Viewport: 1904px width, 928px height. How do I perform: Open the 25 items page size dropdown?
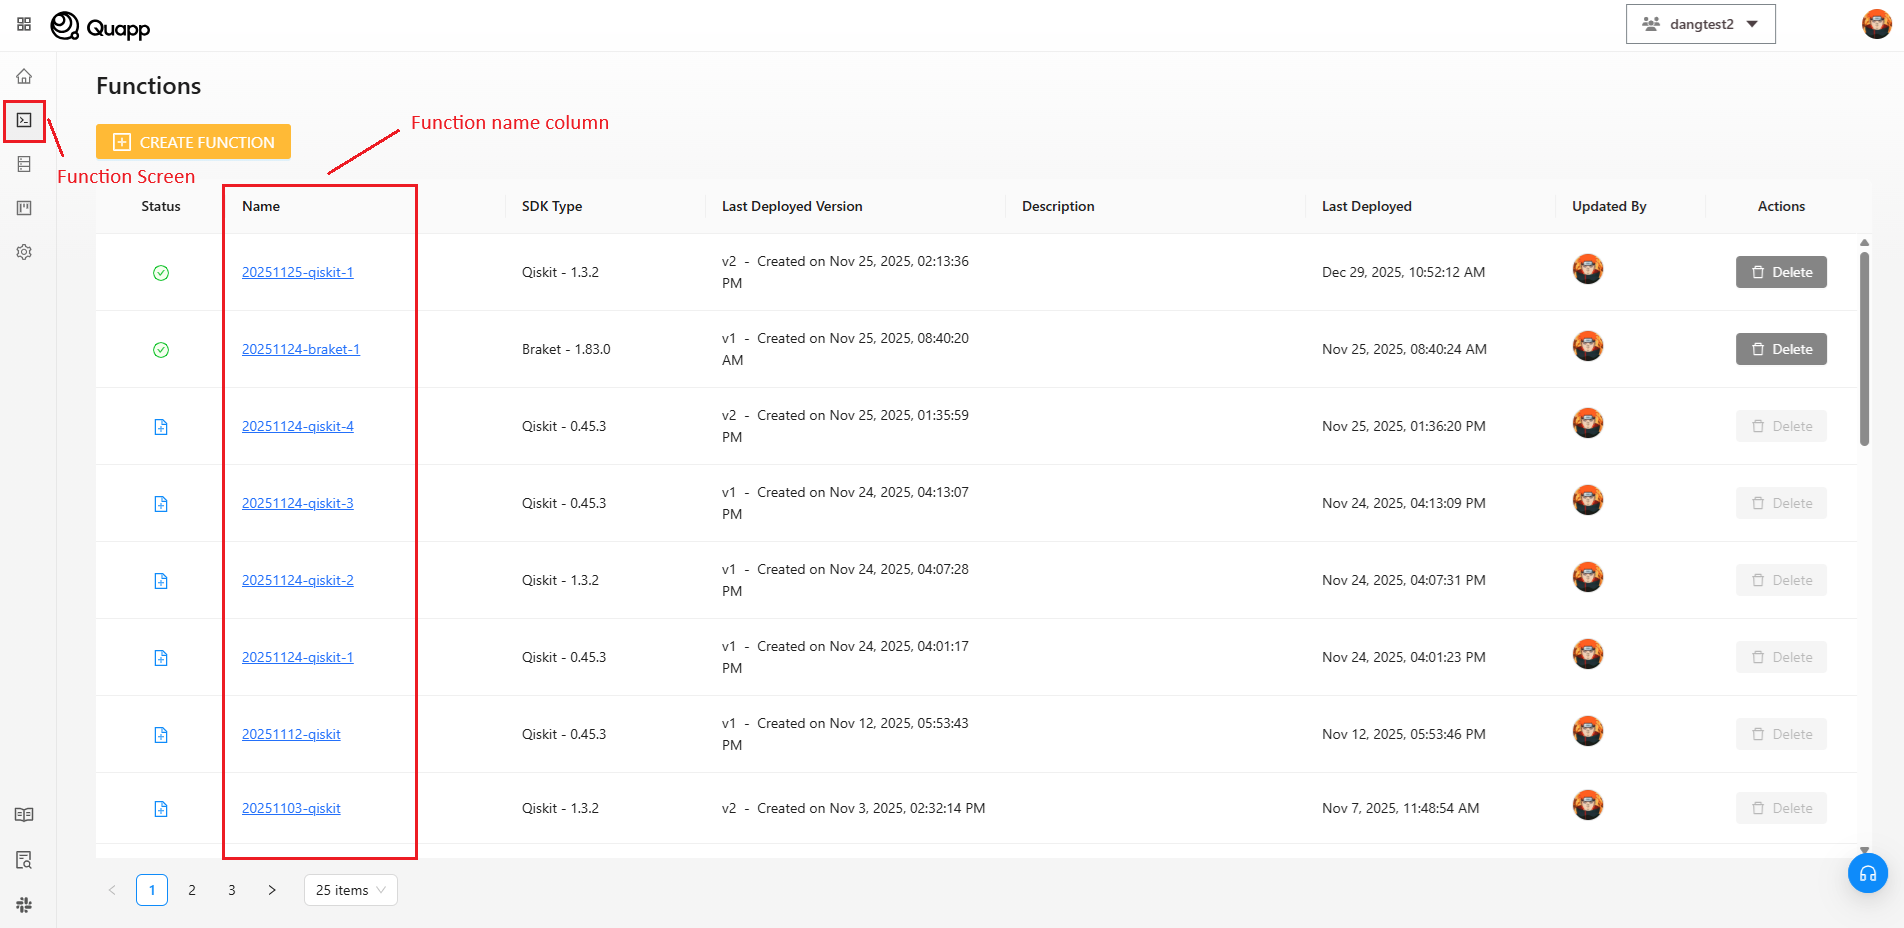pos(350,890)
